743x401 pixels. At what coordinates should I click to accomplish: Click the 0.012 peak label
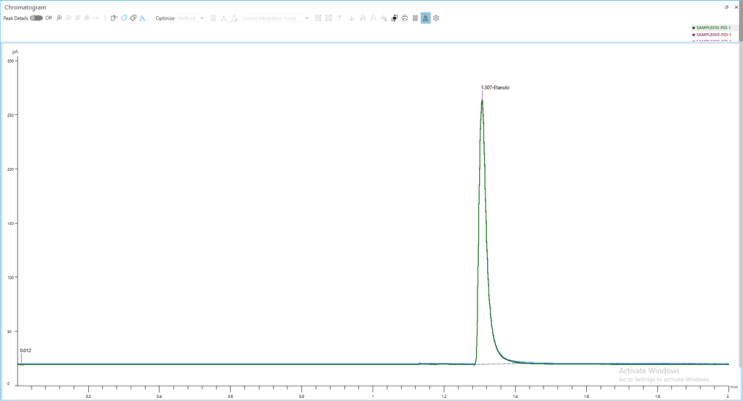click(26, 350)
